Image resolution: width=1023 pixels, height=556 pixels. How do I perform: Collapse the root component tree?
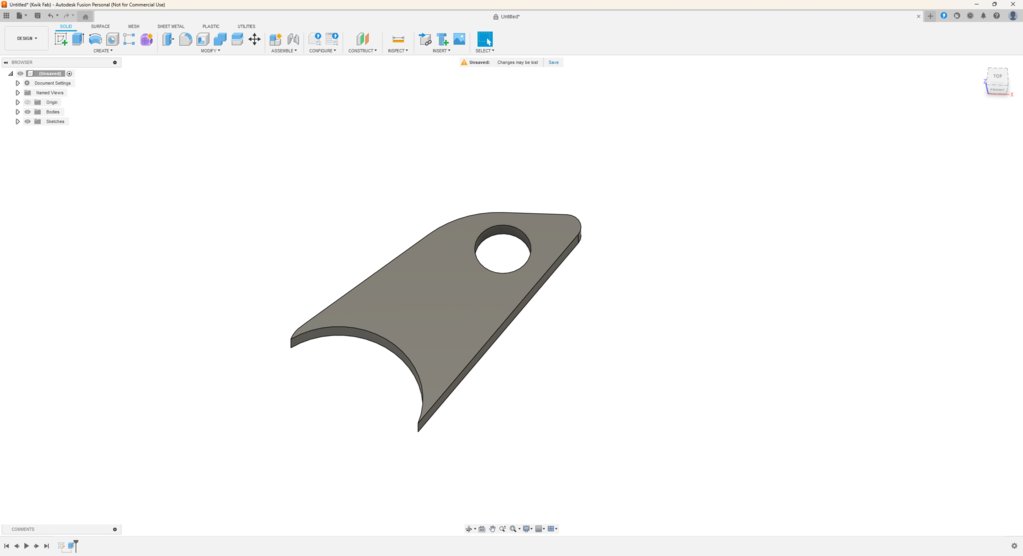click(10, 74)
